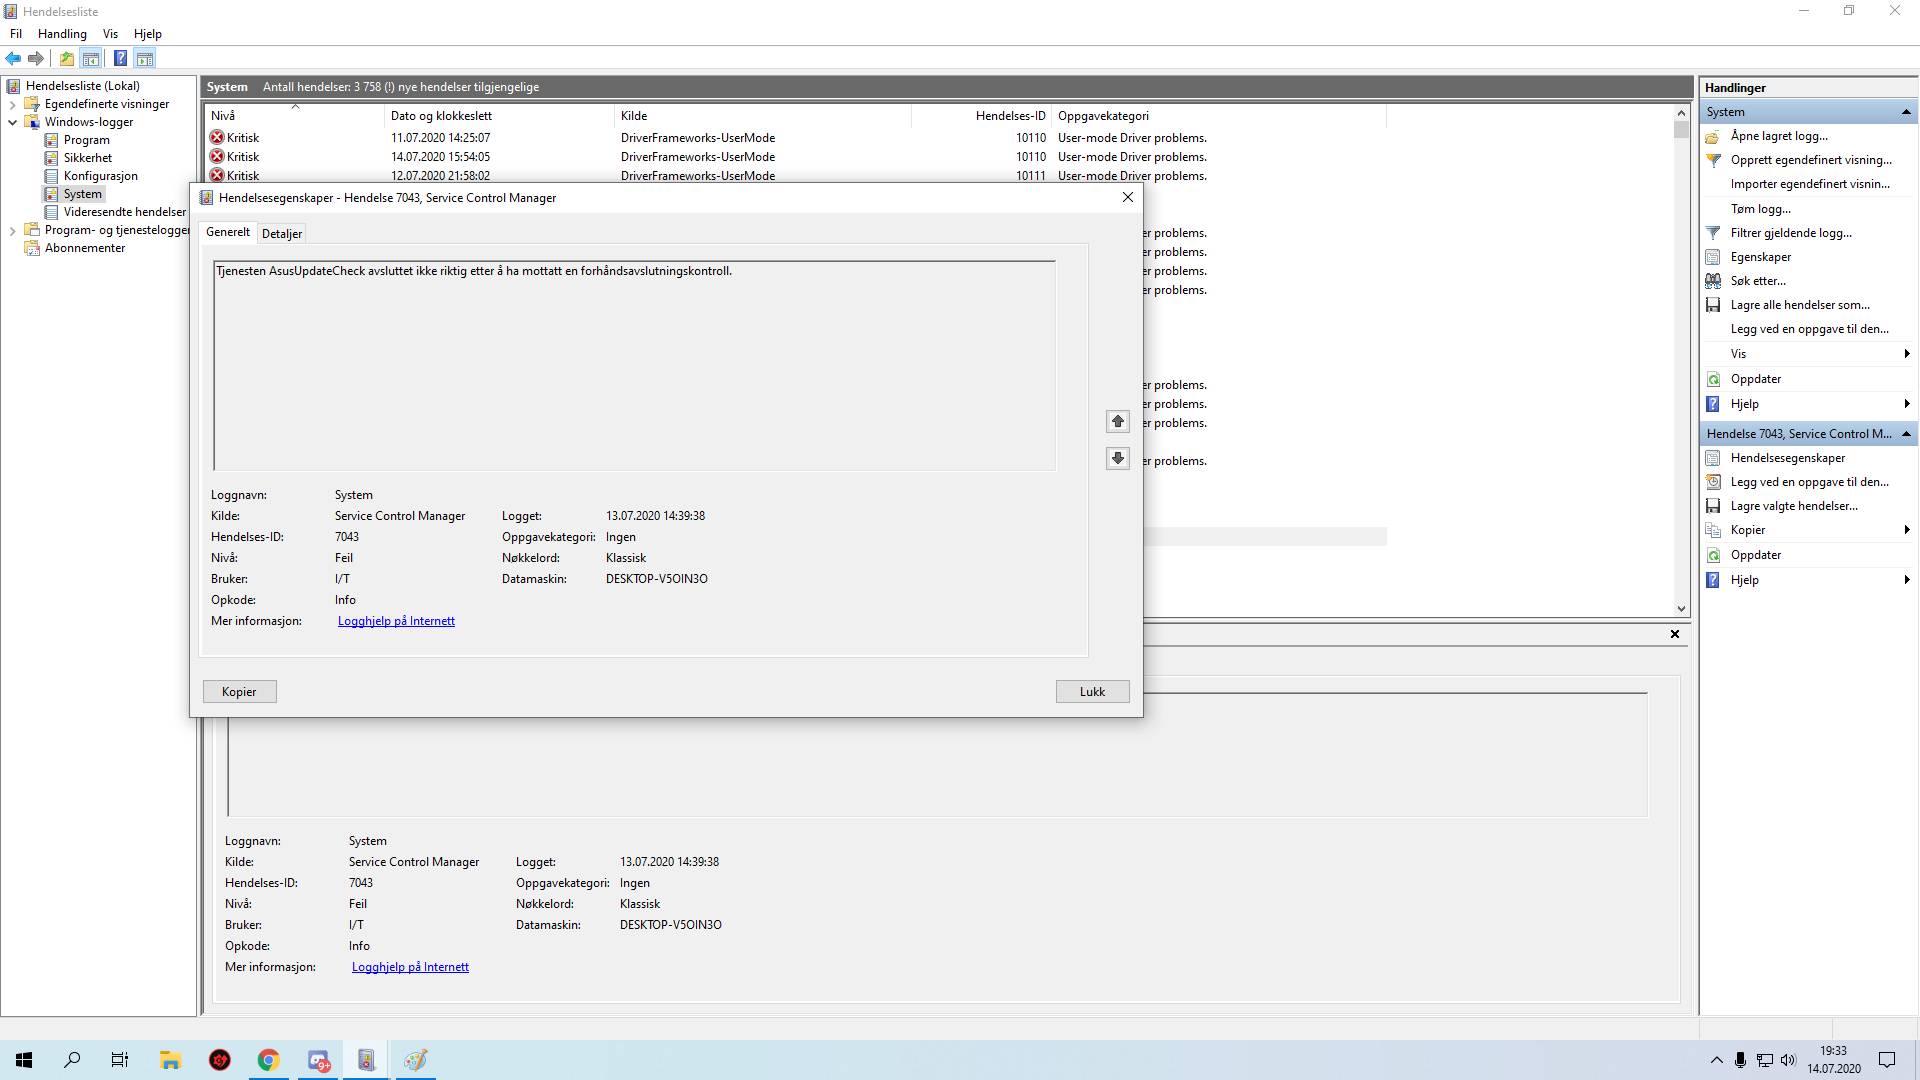Open Hendelsesegenskaper in actions pane
The height and width of the screenshot is (1080, 1920).
coord(1787,458)
